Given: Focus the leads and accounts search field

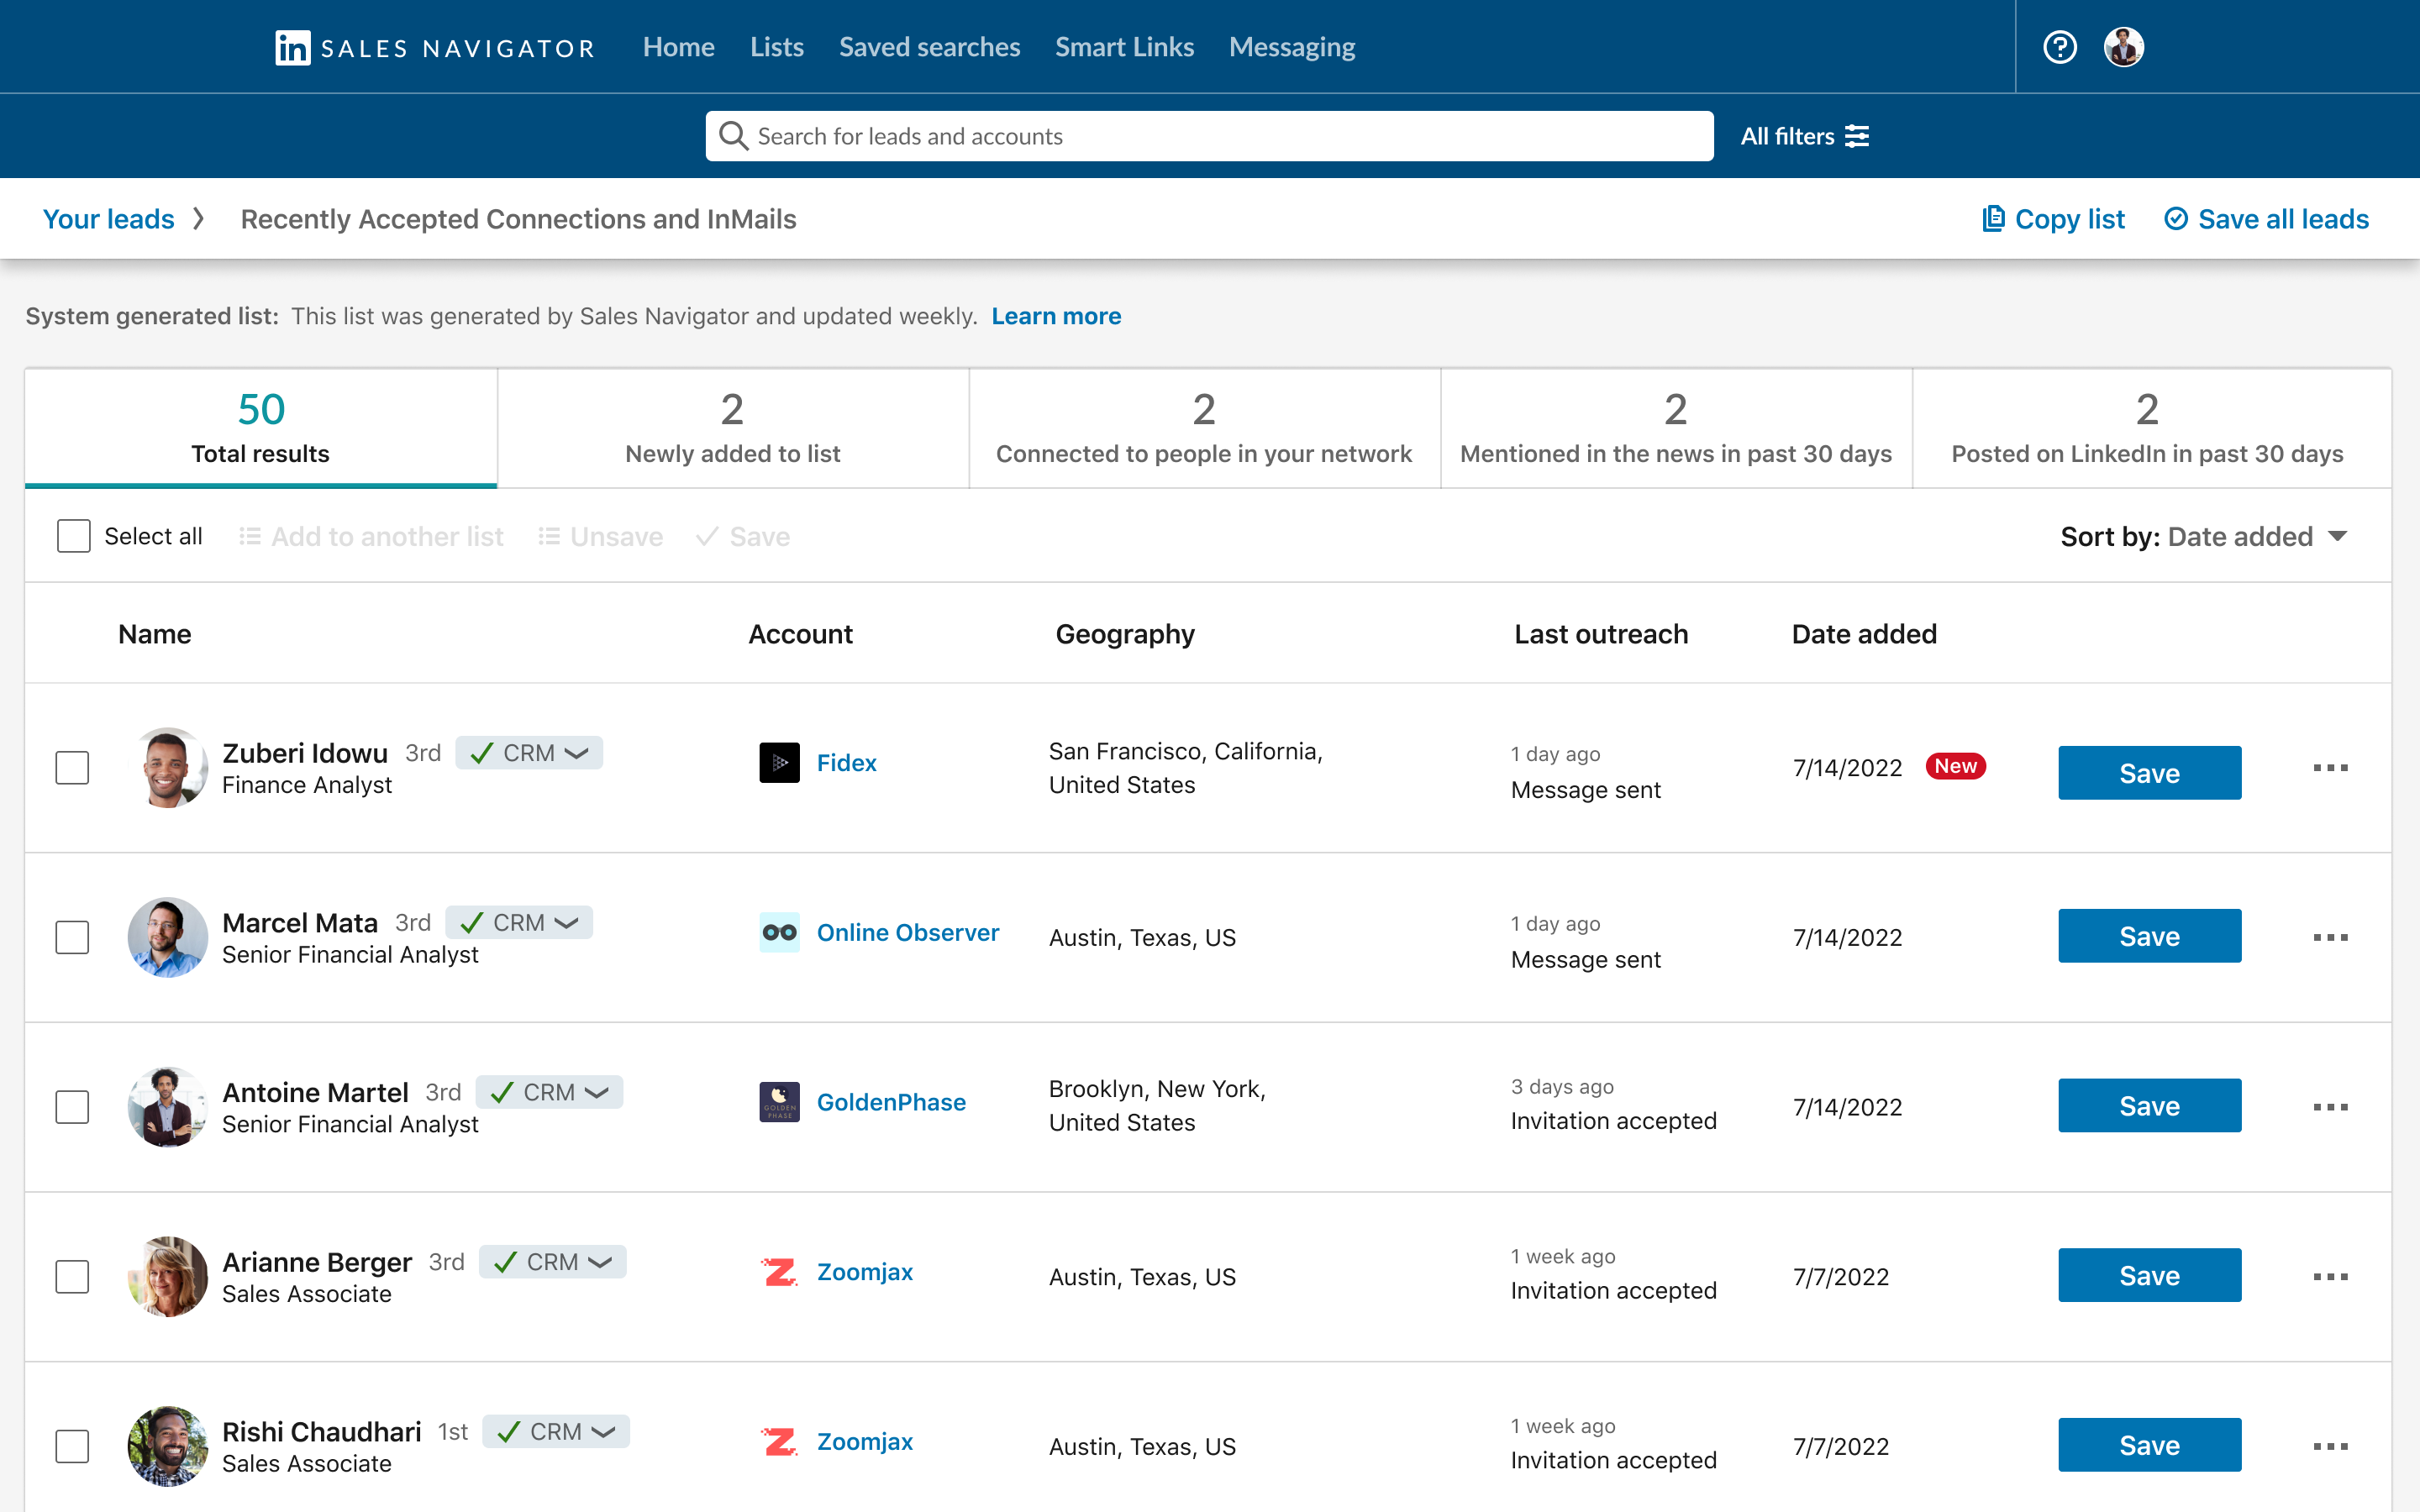Looking at the screenshot, I should [1209, 136].
